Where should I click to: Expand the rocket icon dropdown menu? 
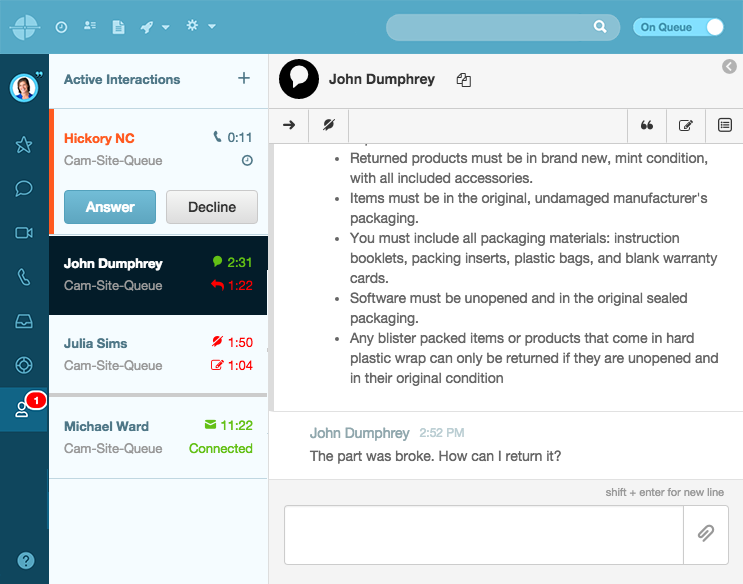[154, 27]
